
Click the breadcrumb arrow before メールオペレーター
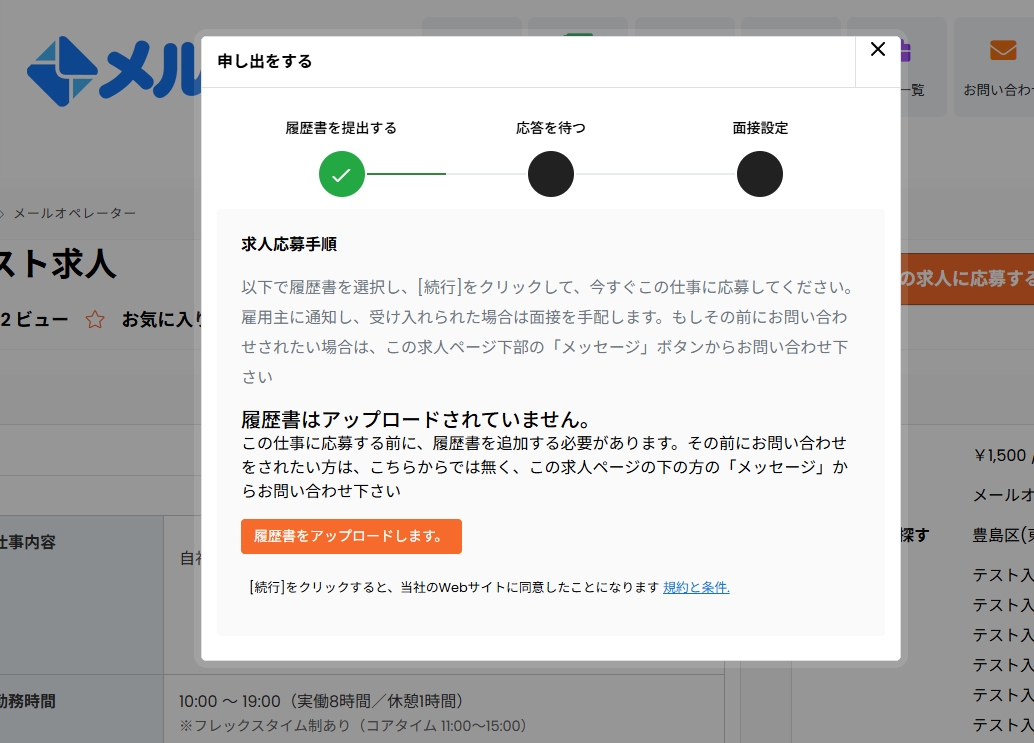point(4,213)
